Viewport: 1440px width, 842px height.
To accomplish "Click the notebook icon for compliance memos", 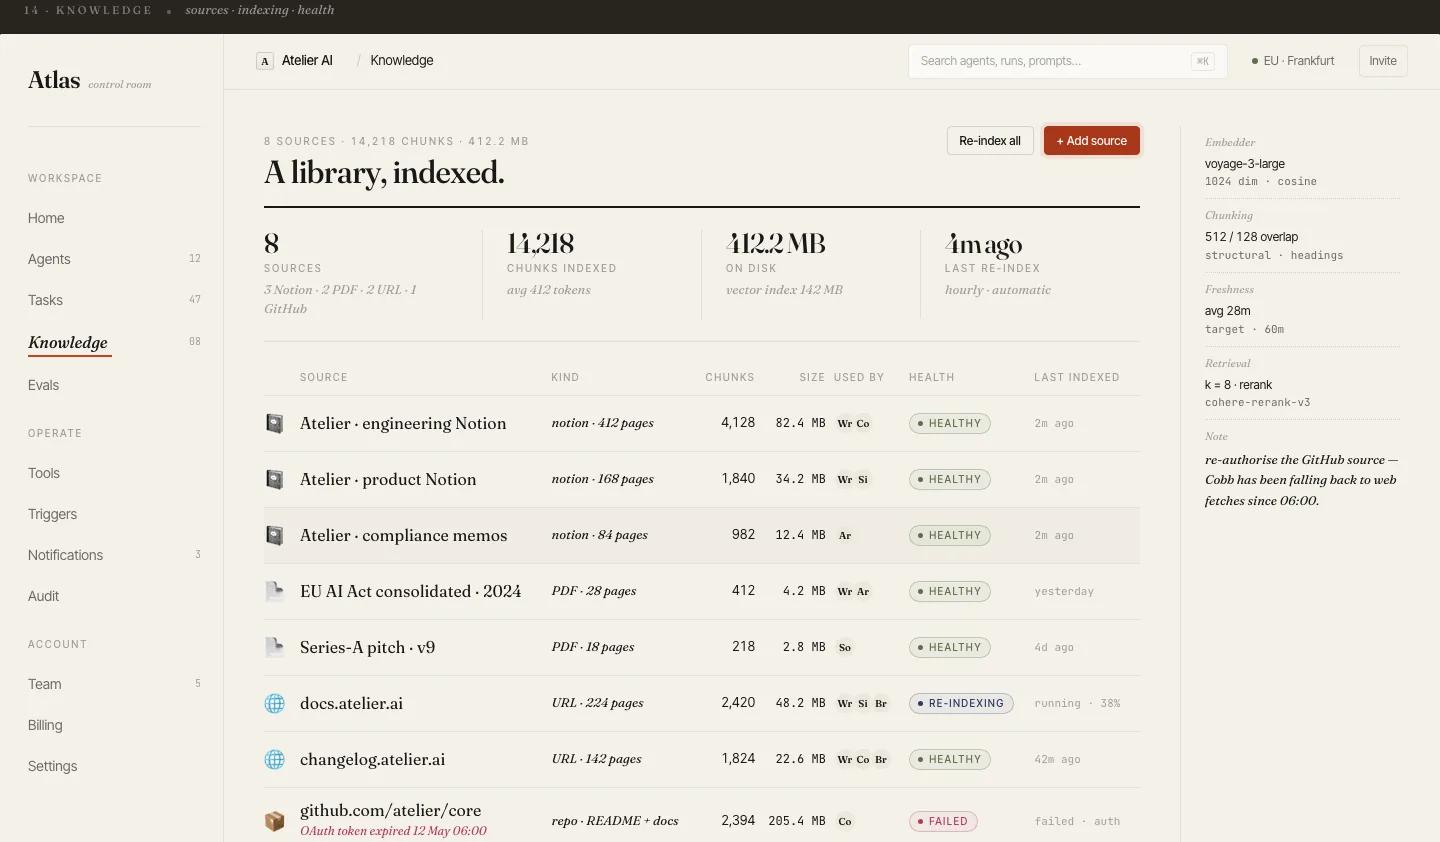I will (x=274, y=535).
